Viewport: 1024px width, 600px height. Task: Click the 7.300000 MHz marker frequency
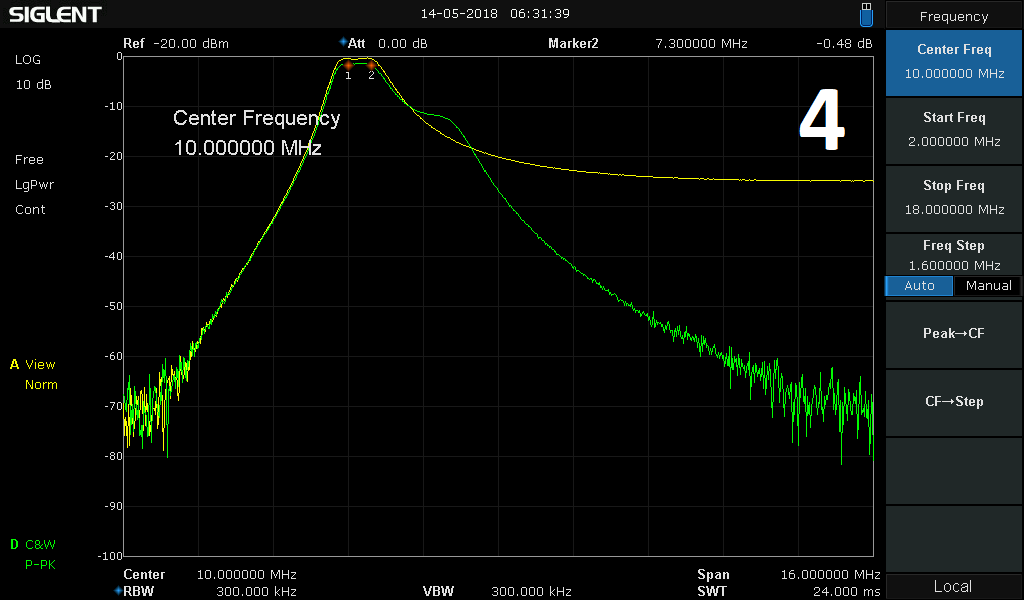[x=701, y=44]
